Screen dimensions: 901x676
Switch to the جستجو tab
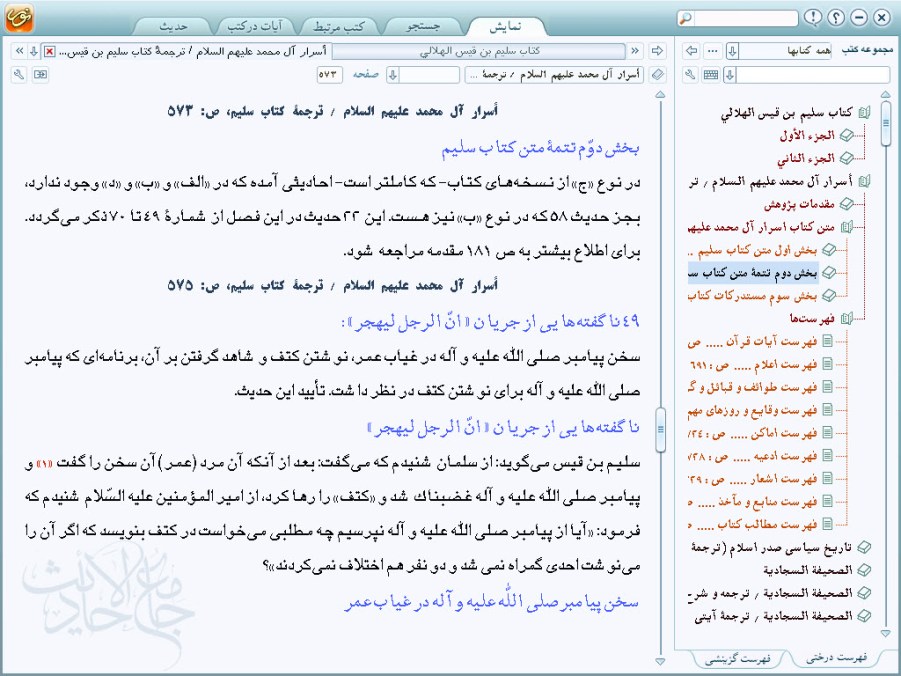tap(423, 26)
